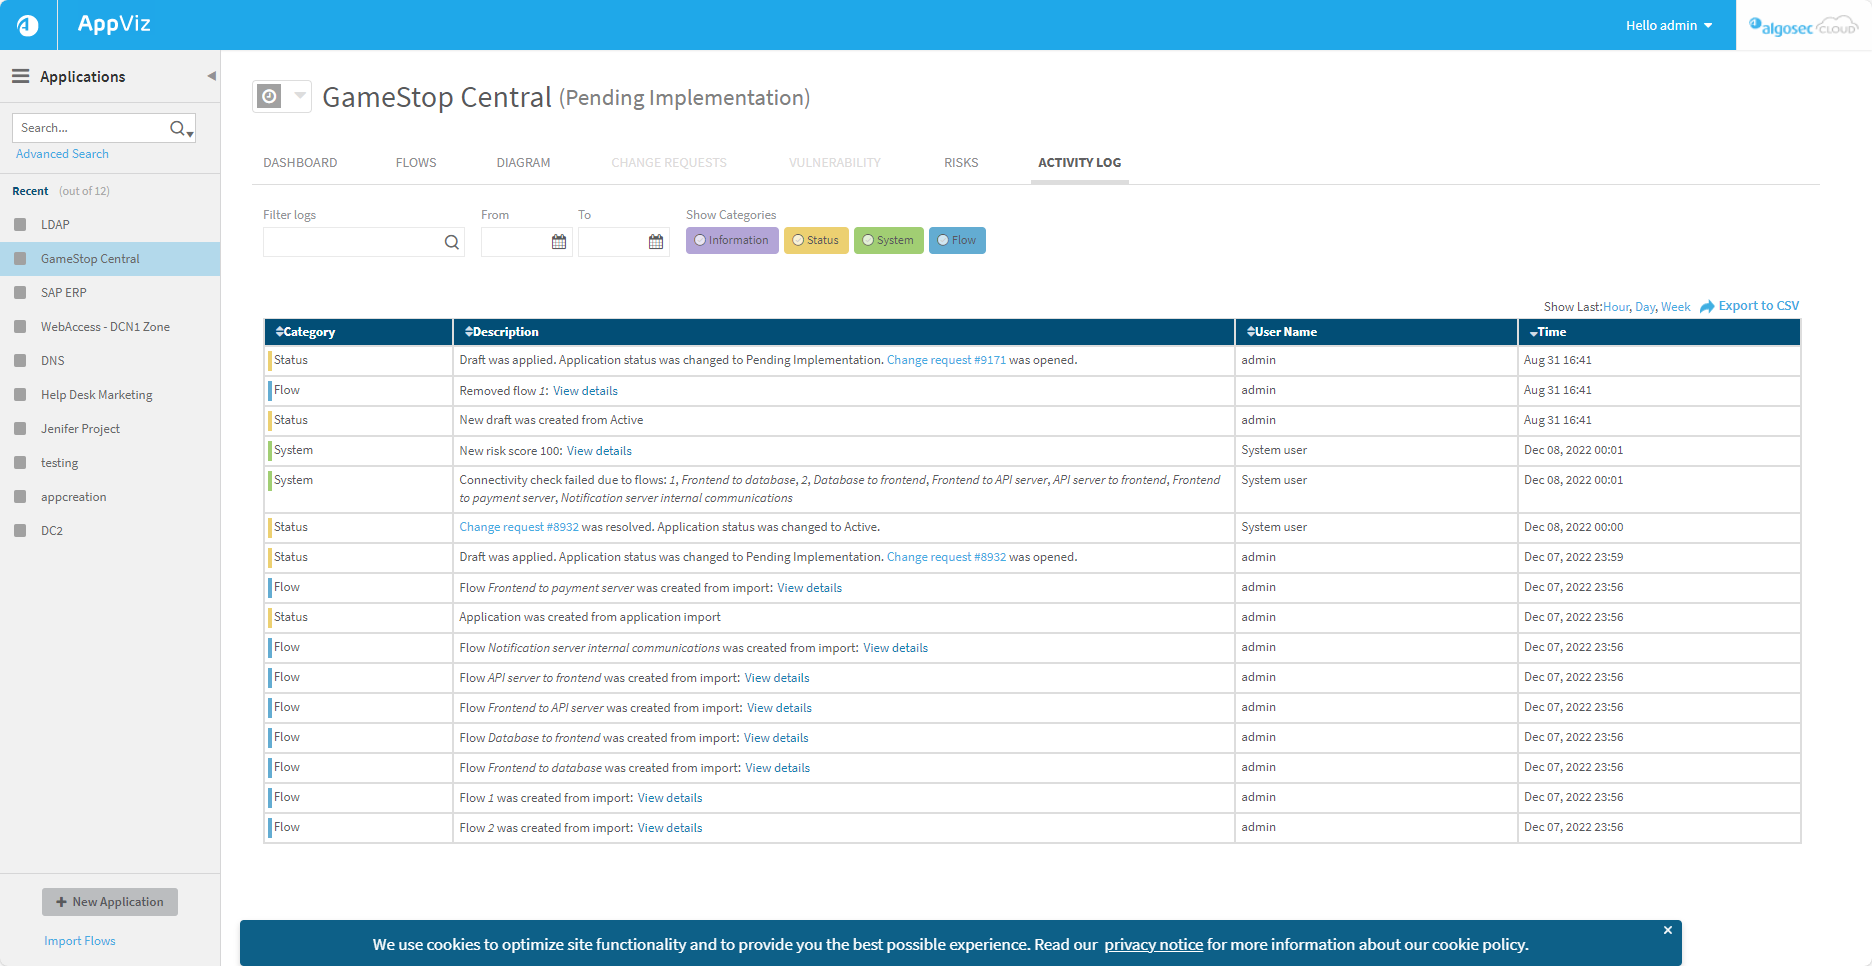Open the From date calendar picker
Screen dimensions: 1872x966
[559, 242]
